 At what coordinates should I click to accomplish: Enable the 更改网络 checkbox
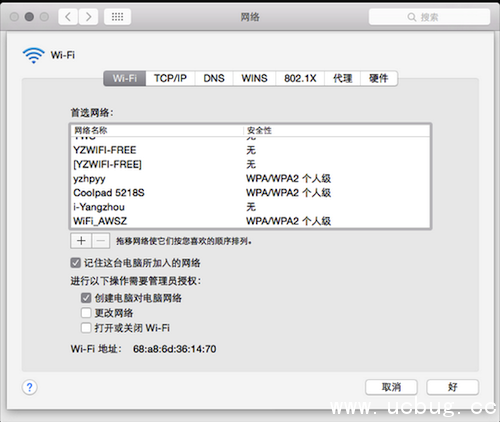86,313
